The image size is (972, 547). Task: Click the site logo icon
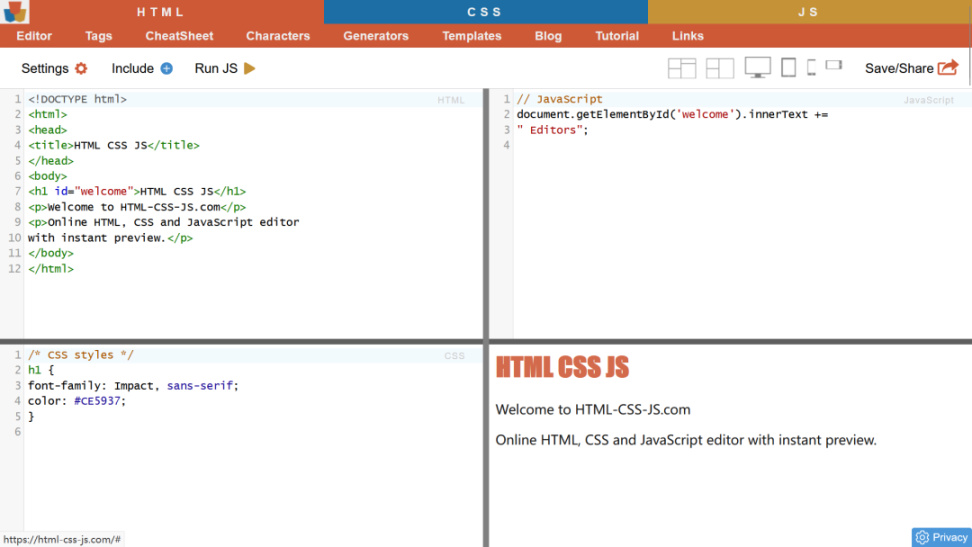[x=14, y=11]
